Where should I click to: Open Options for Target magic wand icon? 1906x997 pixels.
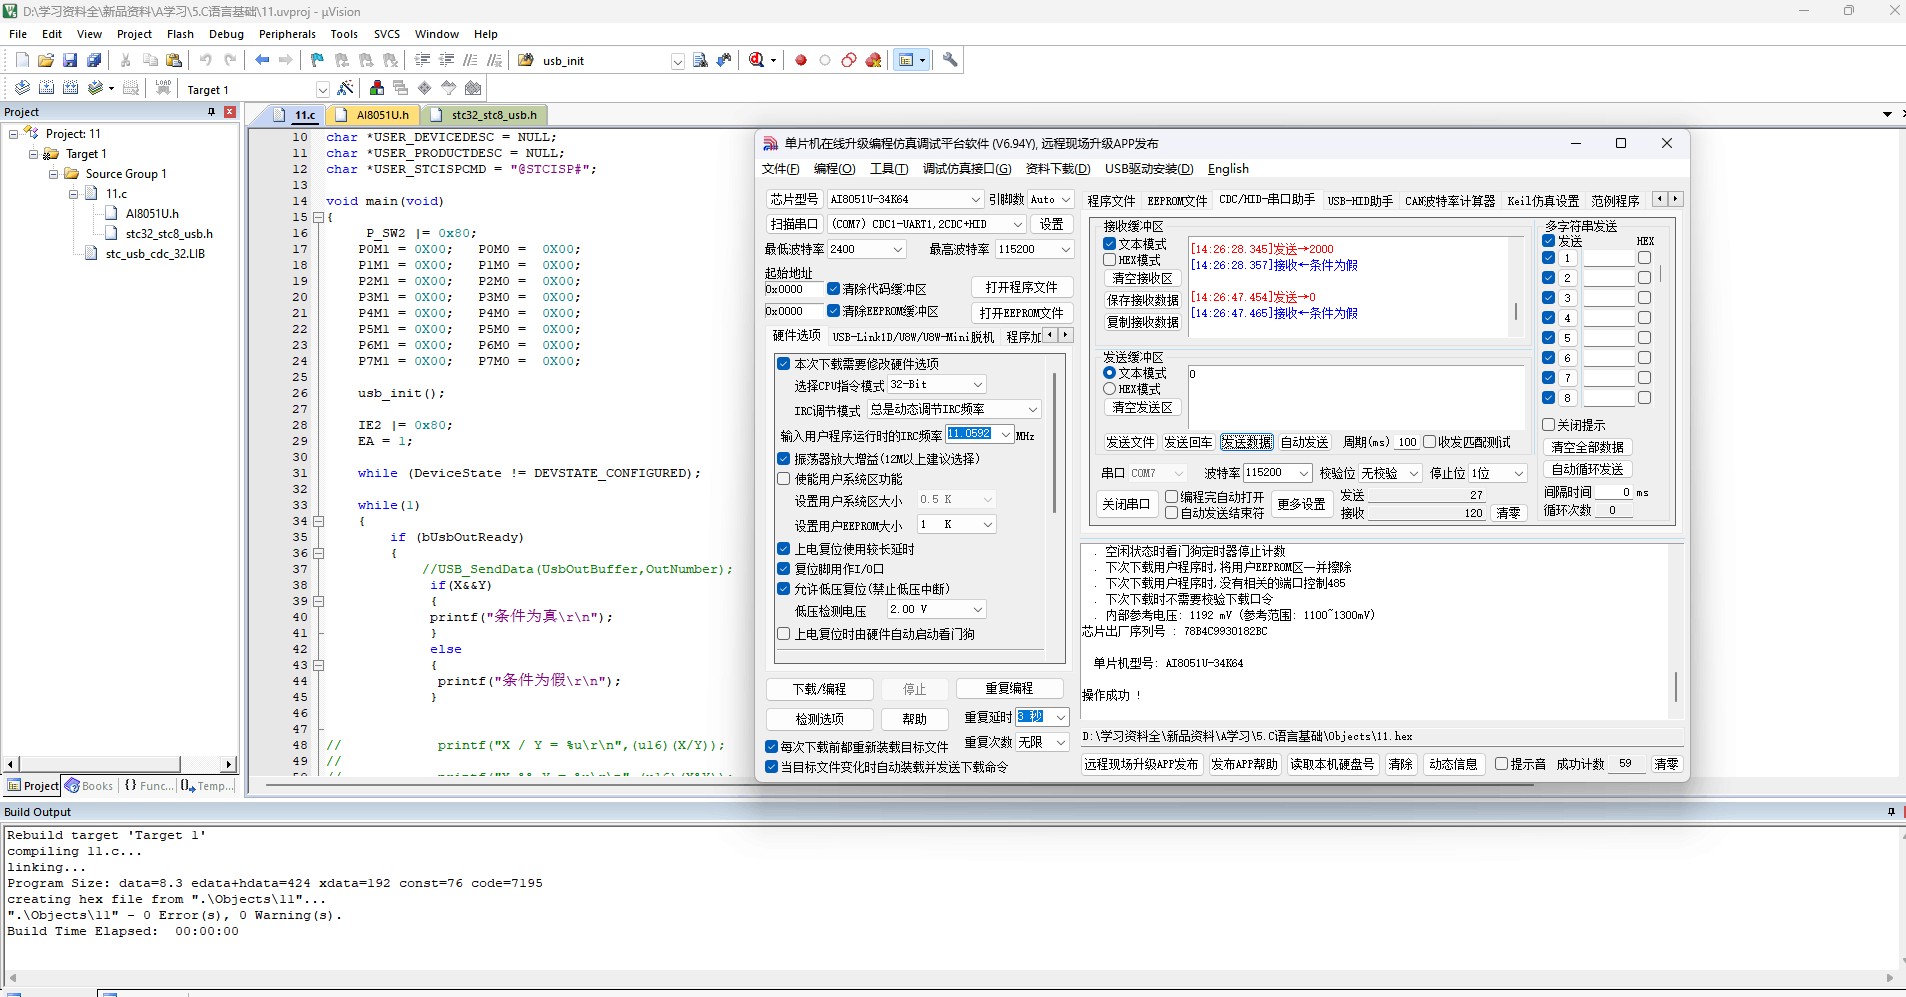point(345,88)
